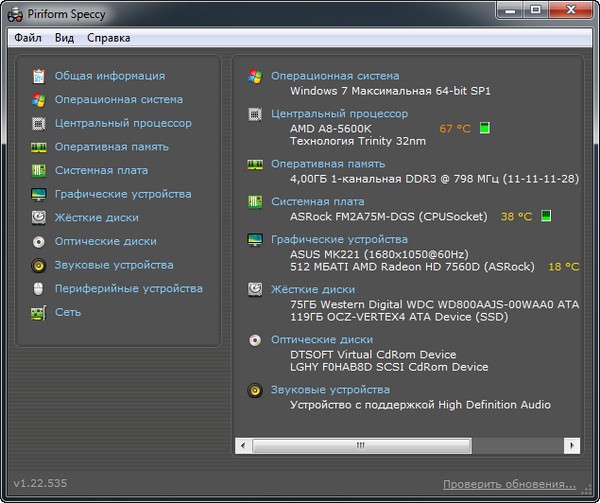The width and height of the screenshot is (600, 503).
Task: Click the horizontal scrollbar left arrow
Action: click(243, 443)
